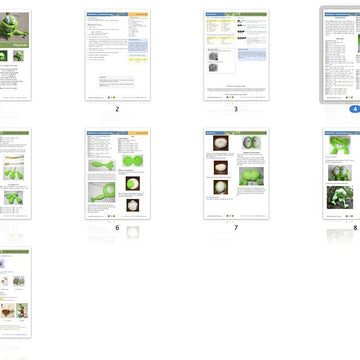
Task: Click the blue page number badge "4"
Action: [x=355, y=109]
